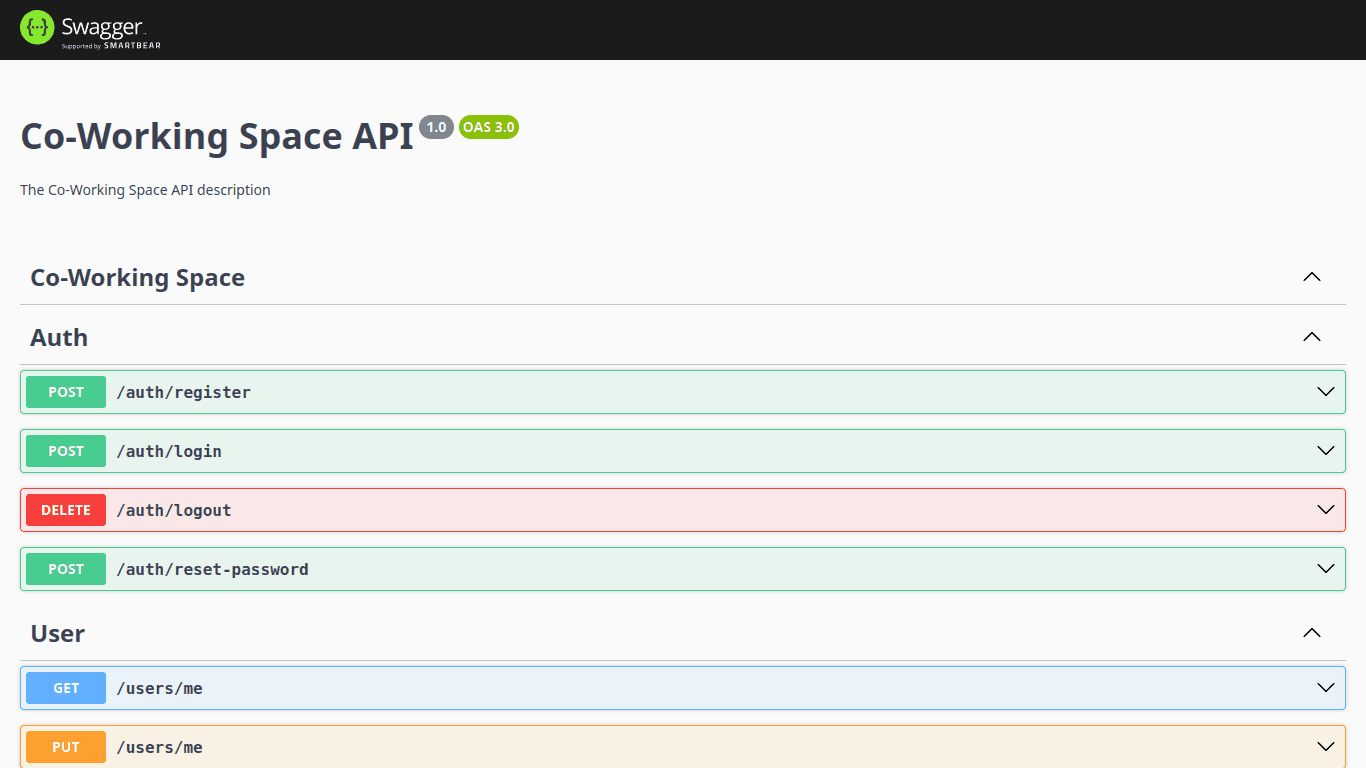Click DELETE badge for /auth/logout

(x=66, y=510)
